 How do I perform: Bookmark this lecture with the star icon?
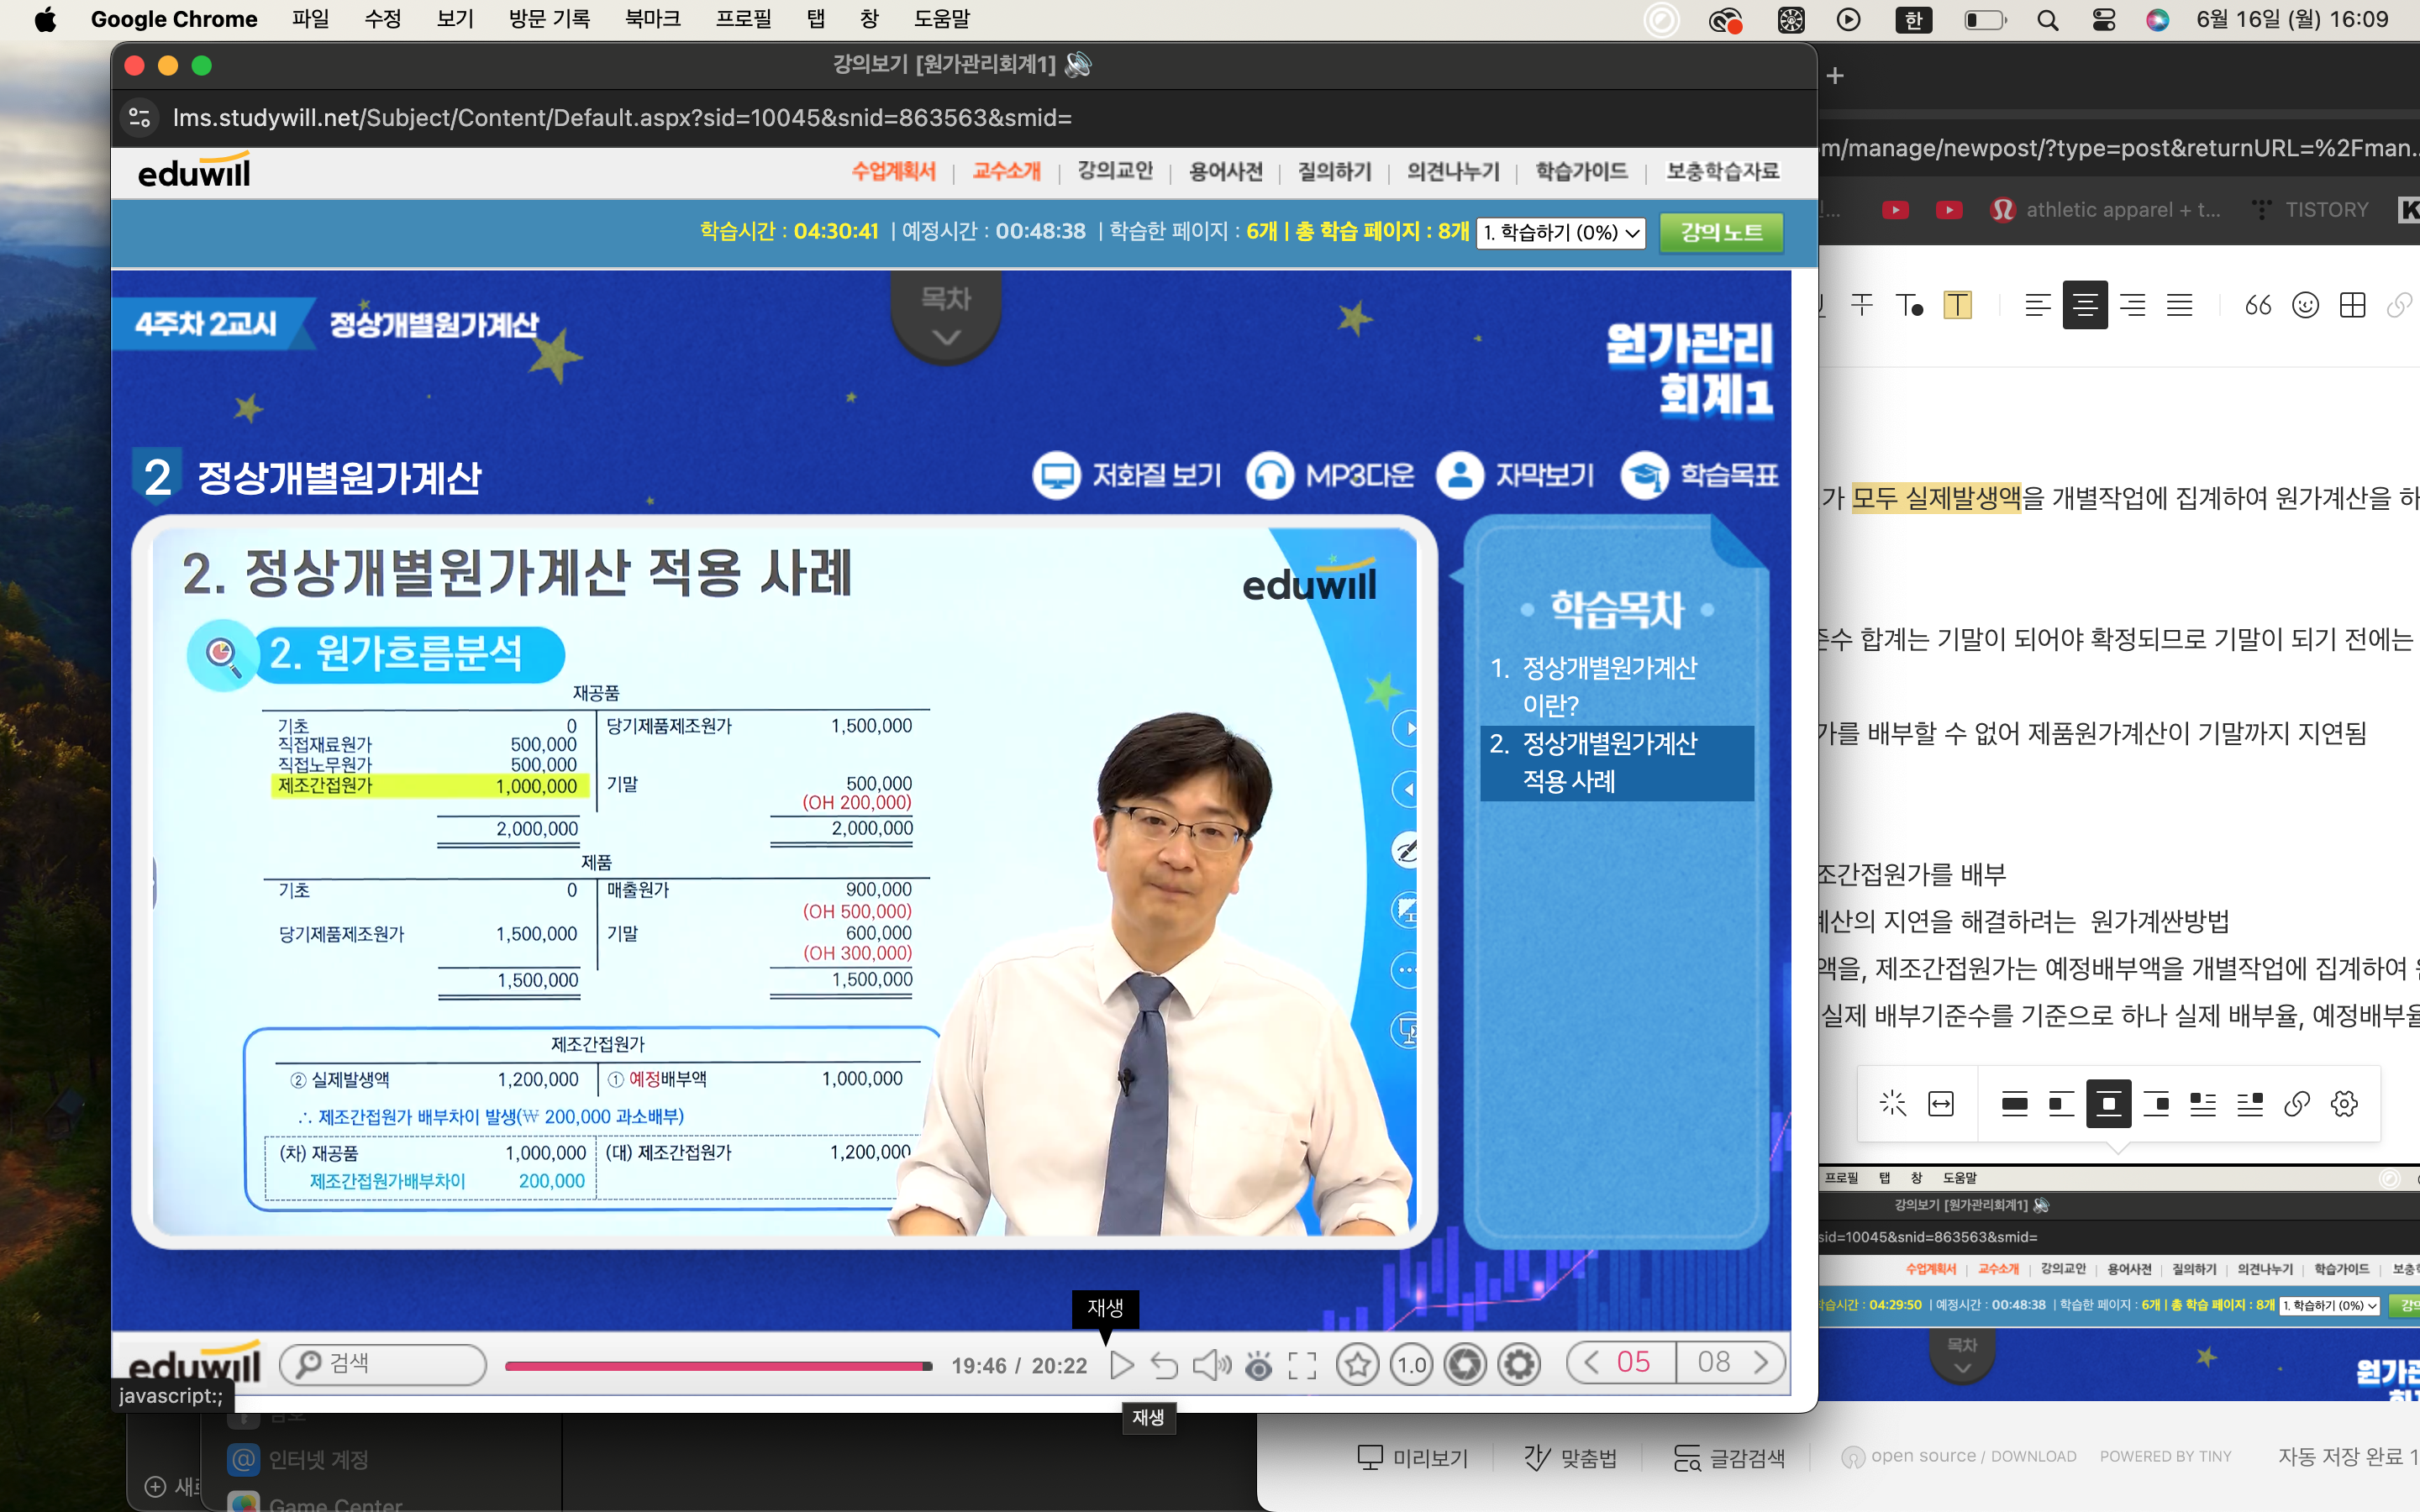pos(1357,1364)
